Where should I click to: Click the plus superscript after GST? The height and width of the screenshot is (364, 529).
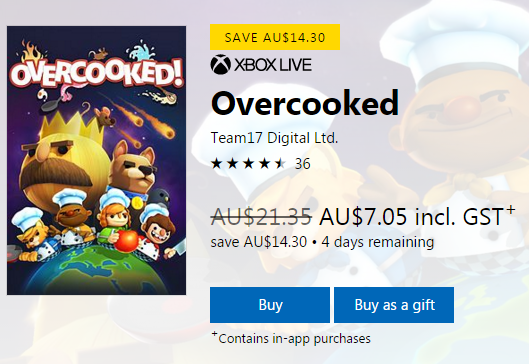pyautogui.click(x=510, y=210)
